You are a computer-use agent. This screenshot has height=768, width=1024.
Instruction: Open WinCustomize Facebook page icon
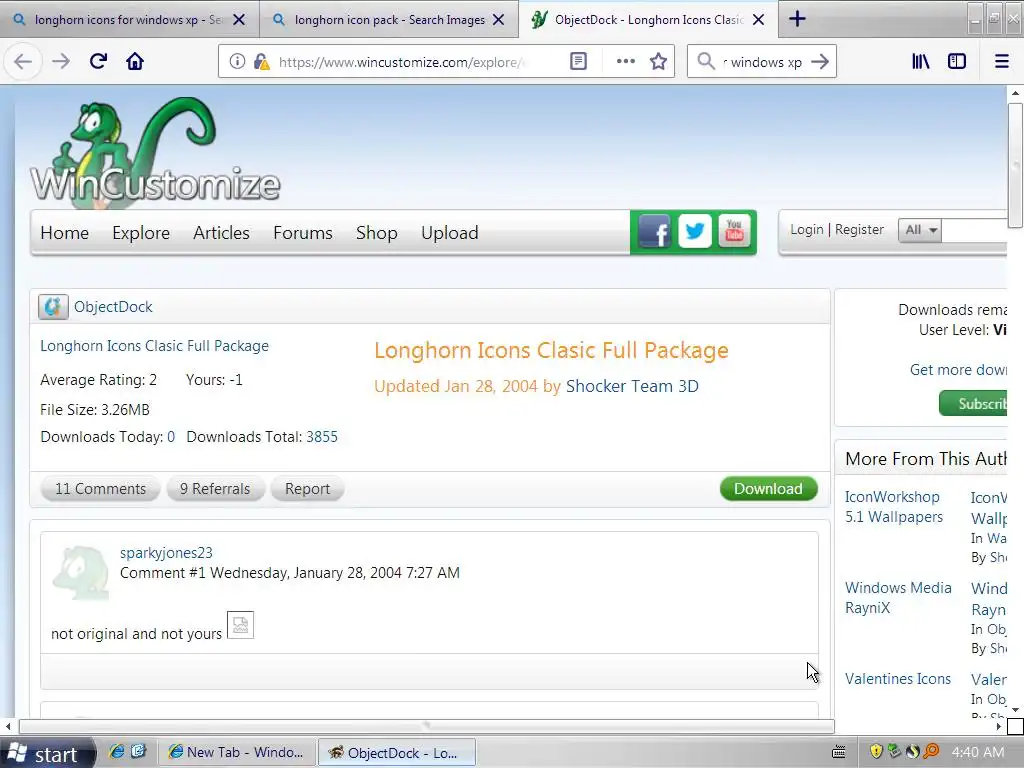tap(654, 232)
